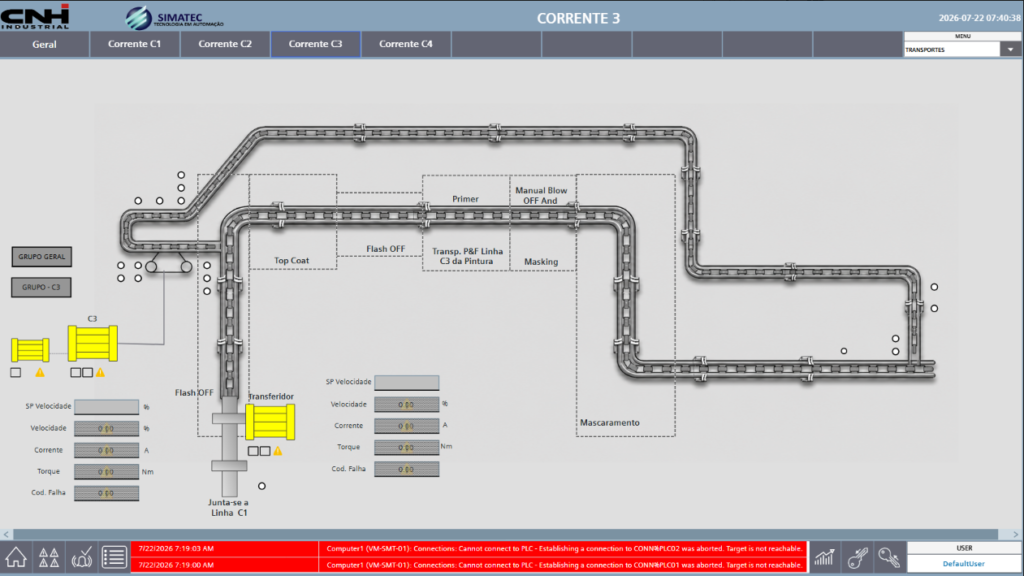Click right-hand Corrente value field
The height and width of the screenshot is (576, 1024).
coord(406,426)
